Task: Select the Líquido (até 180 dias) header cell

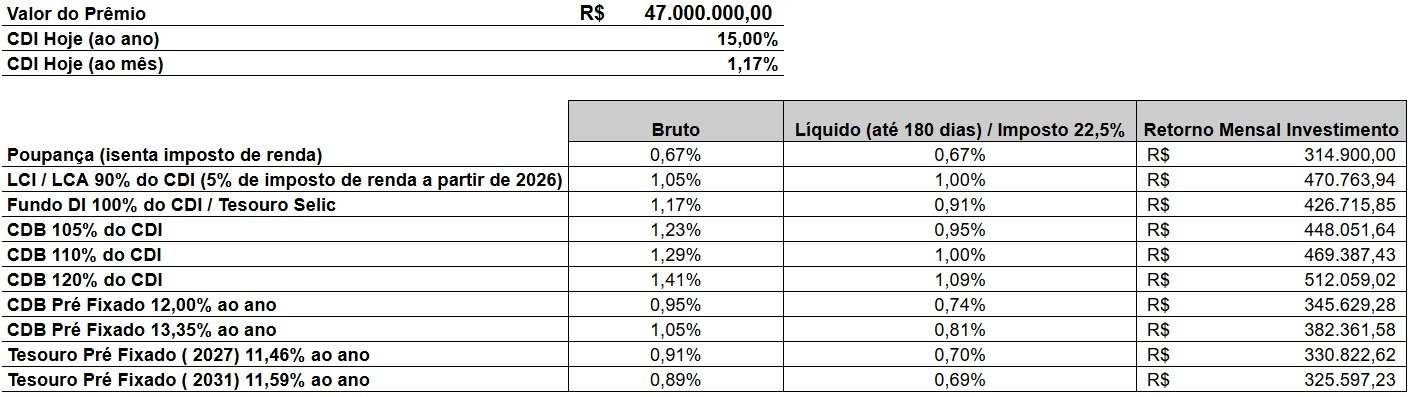Action: [x=960, y=130]
